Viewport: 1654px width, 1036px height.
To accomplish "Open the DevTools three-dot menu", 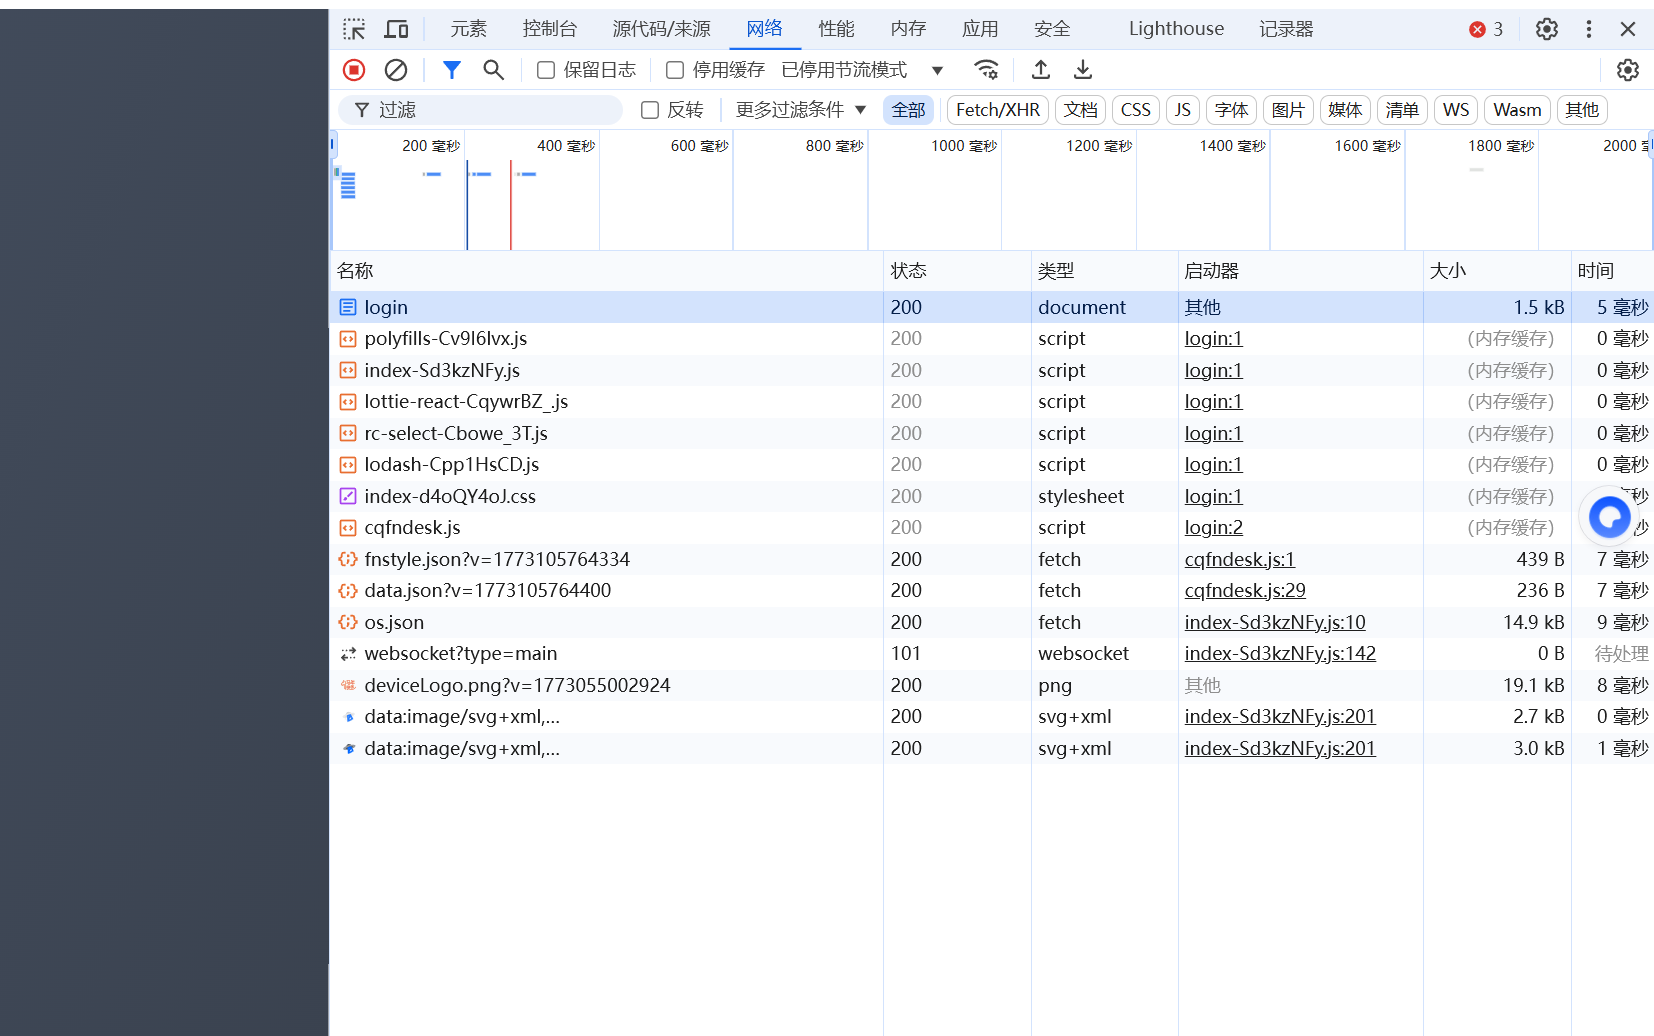I will pos(1588,29).
